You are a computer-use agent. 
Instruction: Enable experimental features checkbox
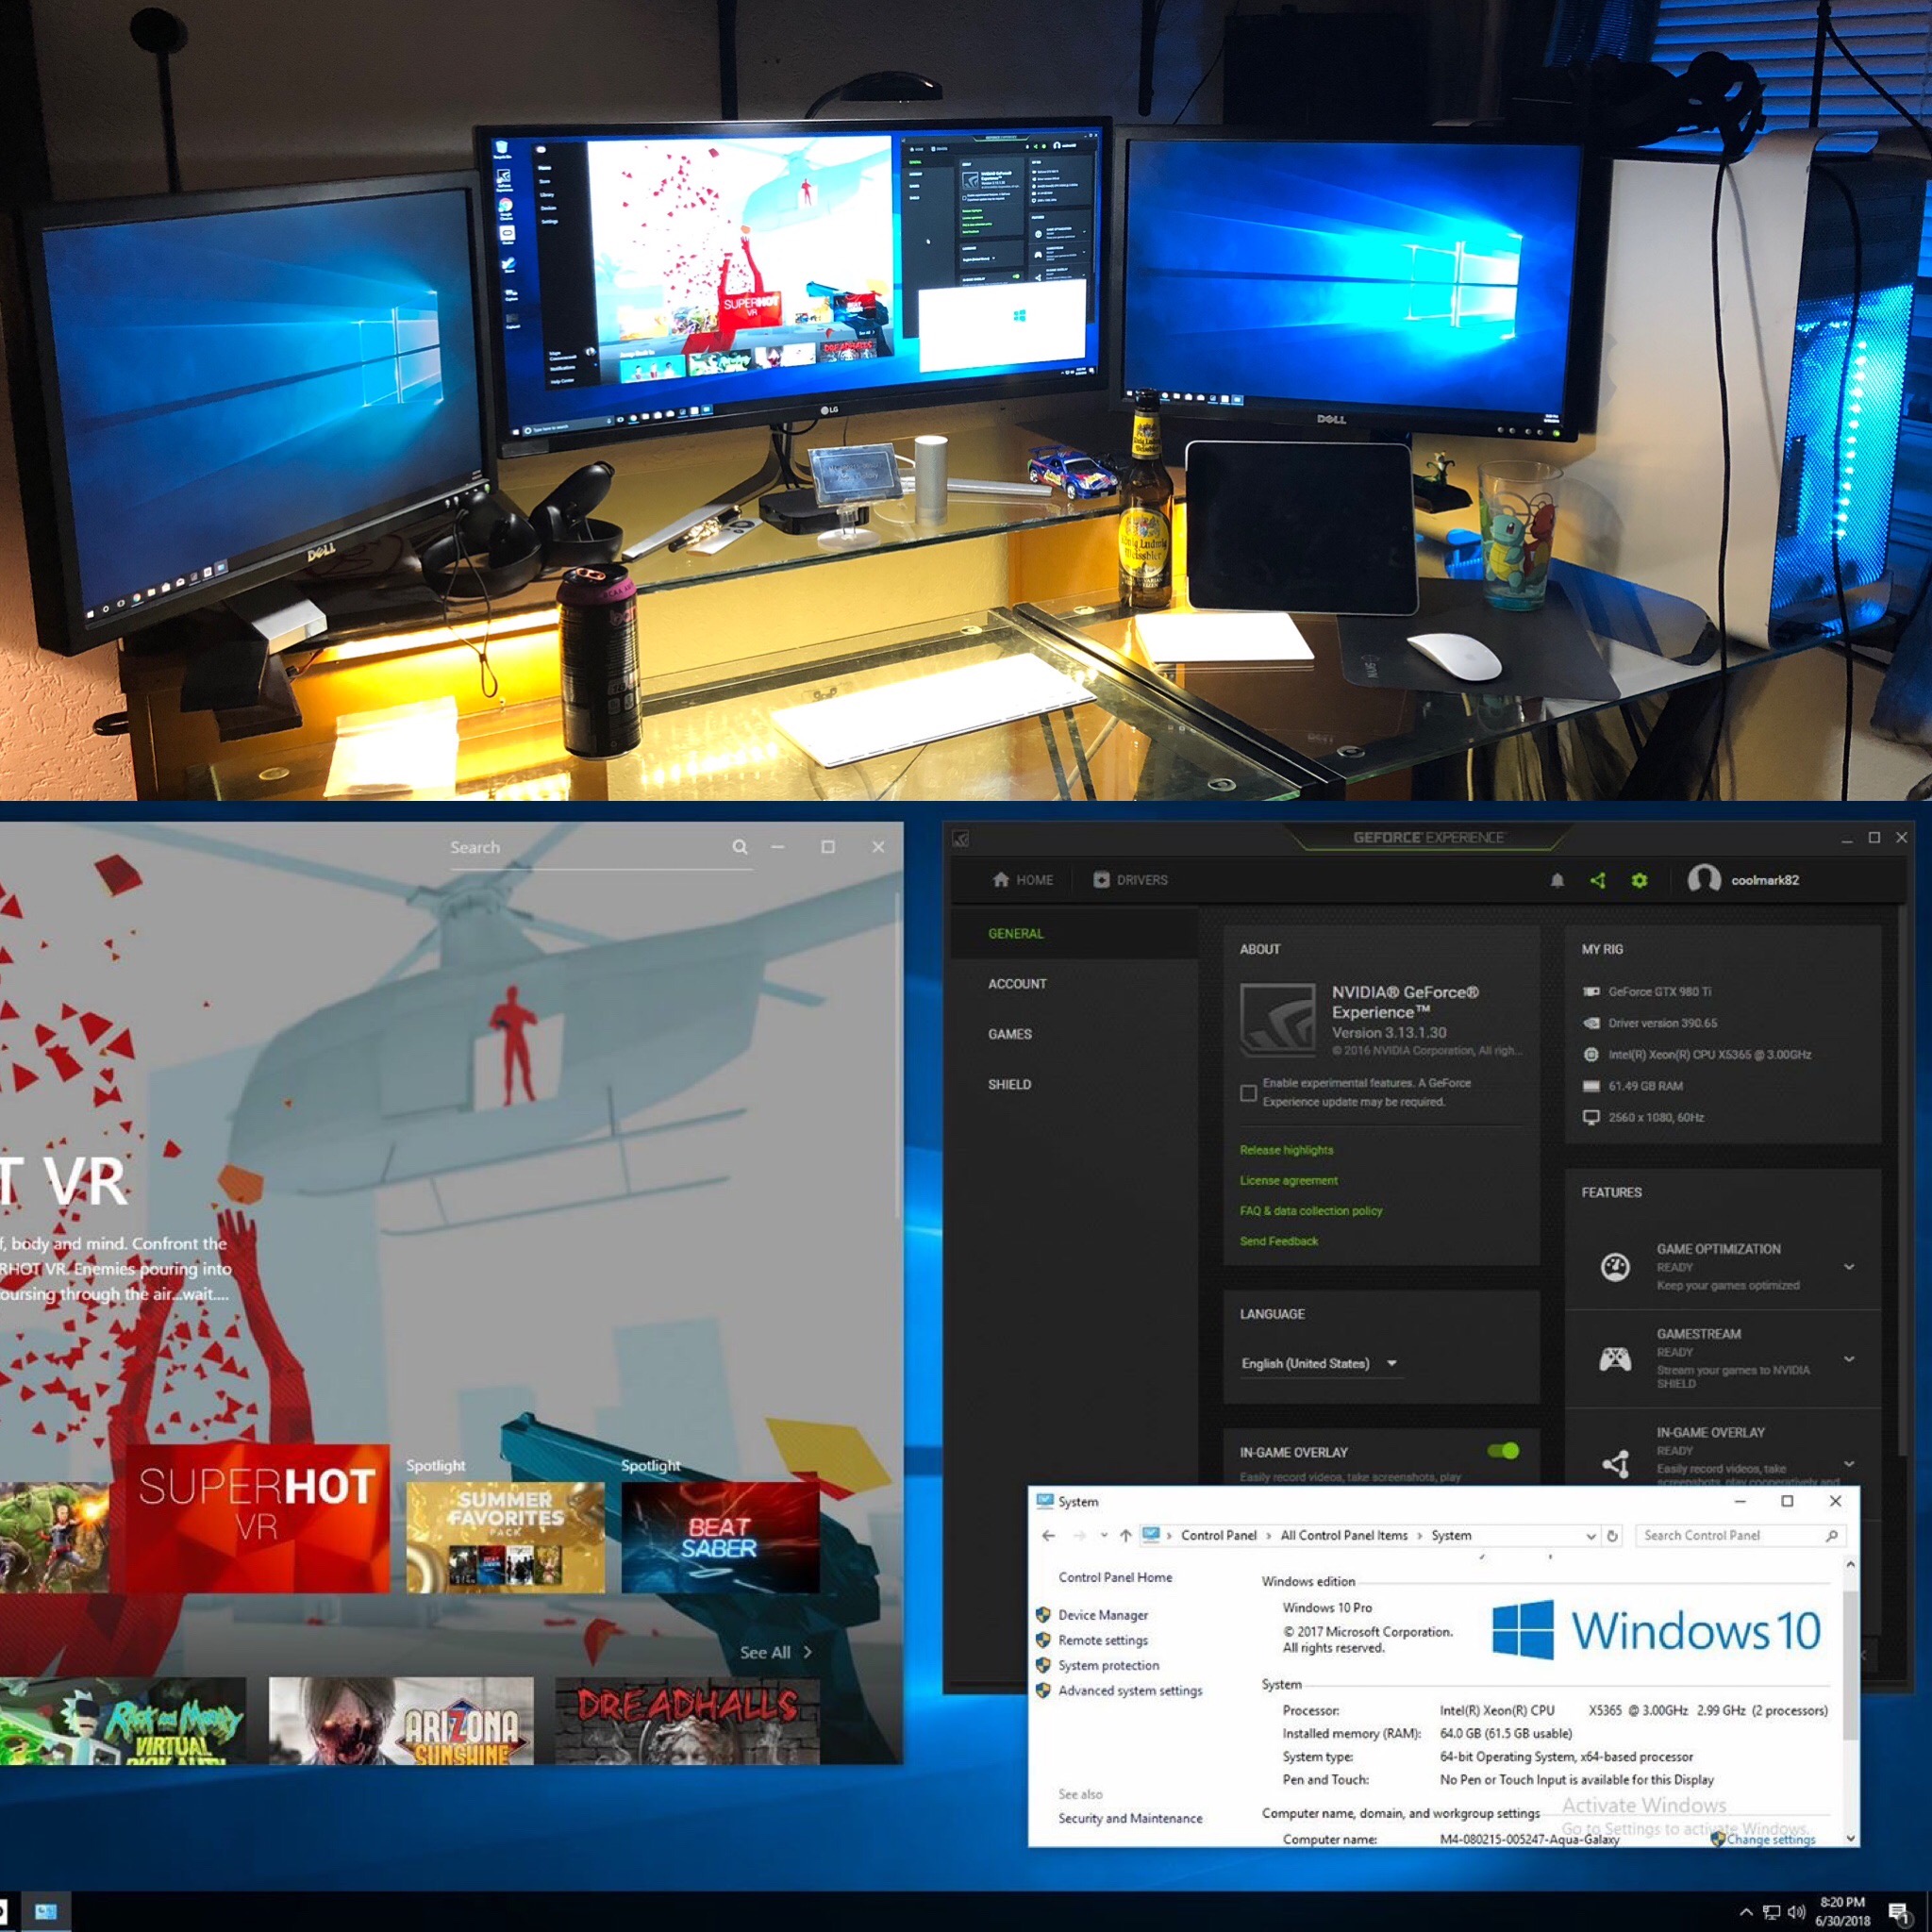tap(1248, 1093)
